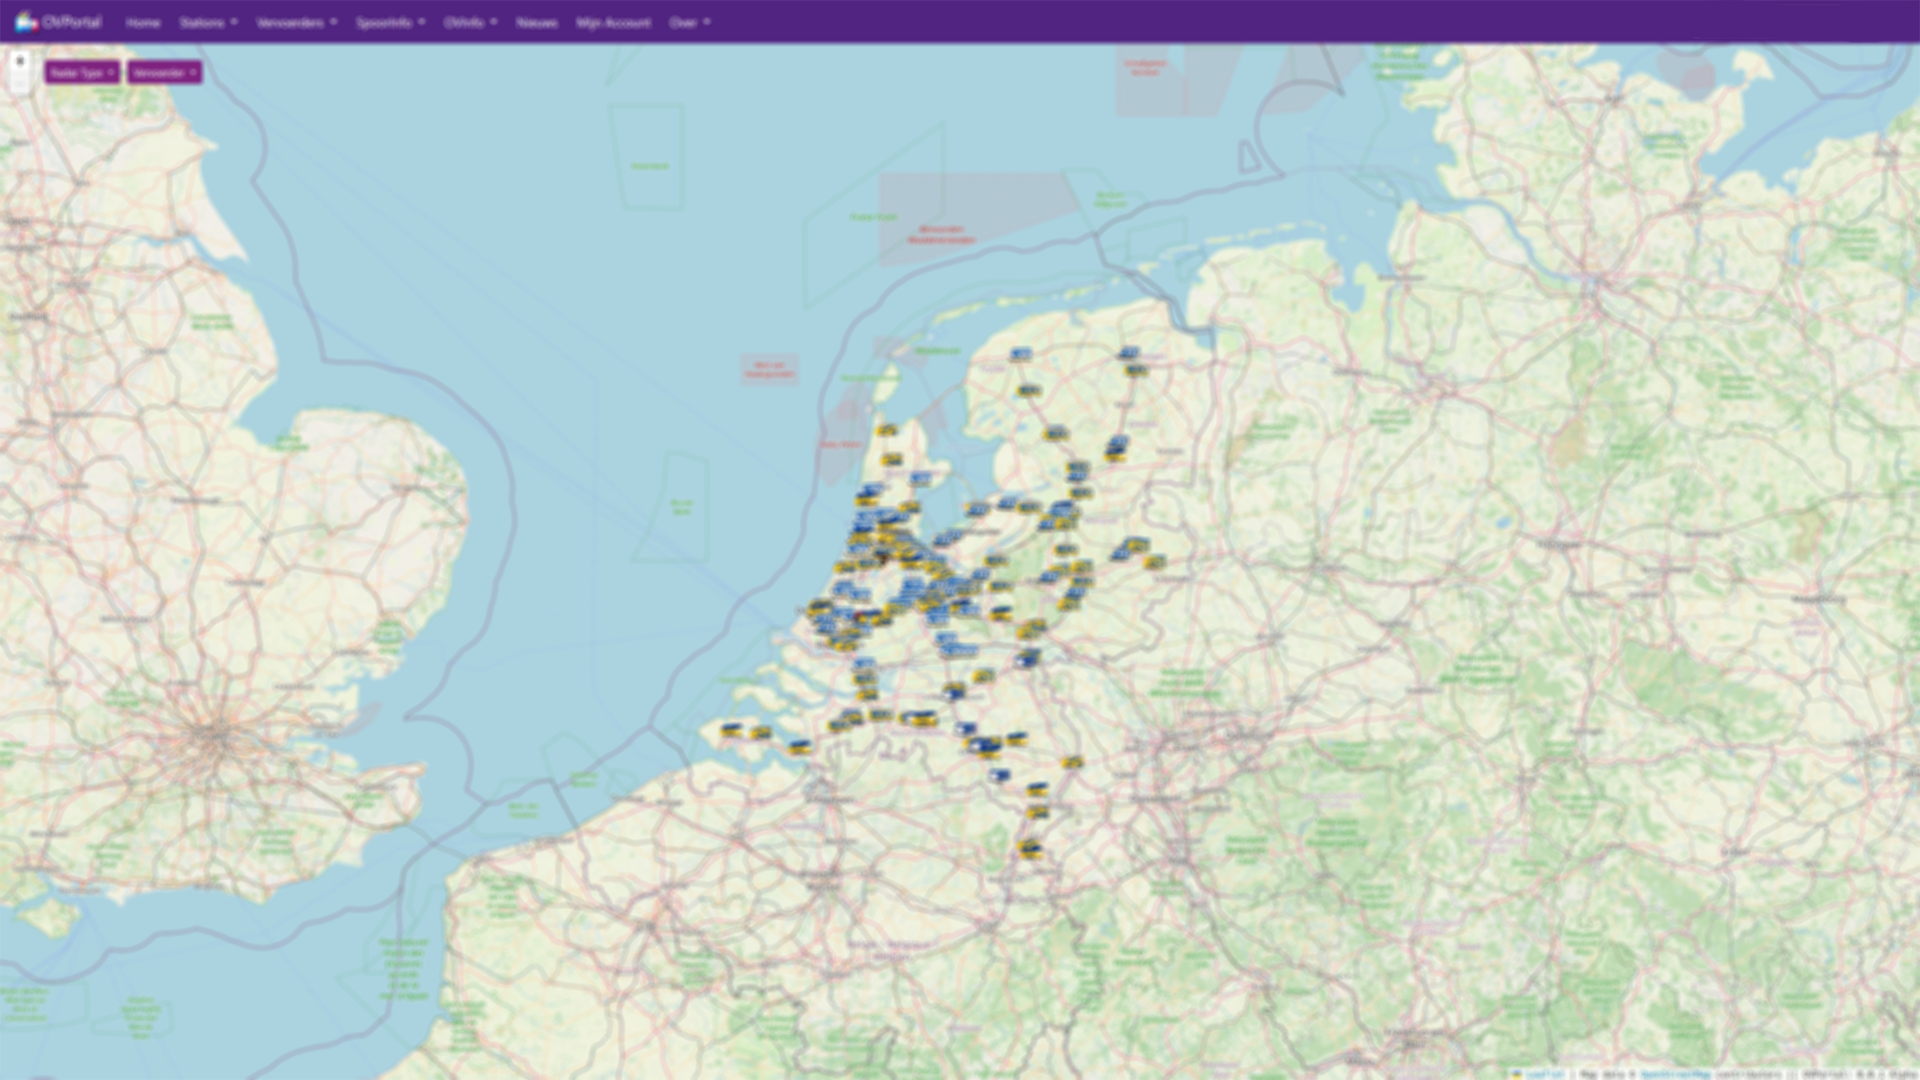1920x1080 pixels.
Task: Click the OVPortal logo icon
Action: pos(25,21)
